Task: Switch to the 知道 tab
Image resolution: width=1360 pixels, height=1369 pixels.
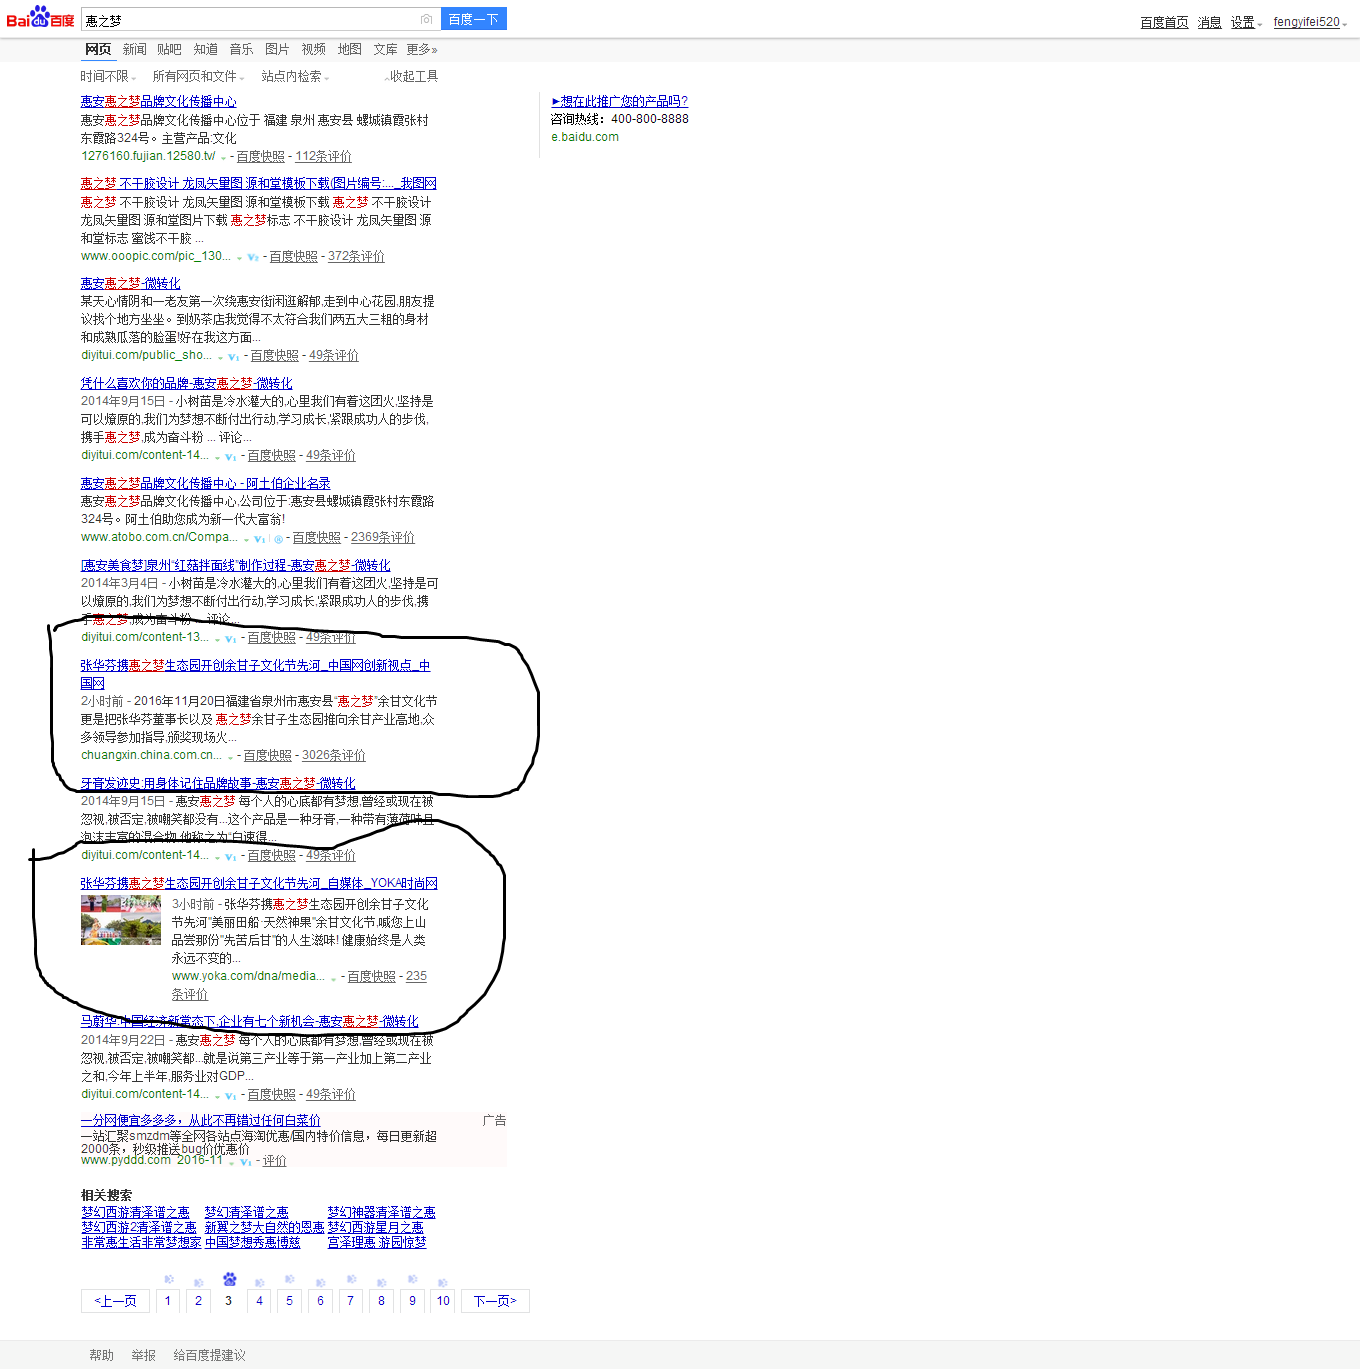Action: [x=206, y=49]
